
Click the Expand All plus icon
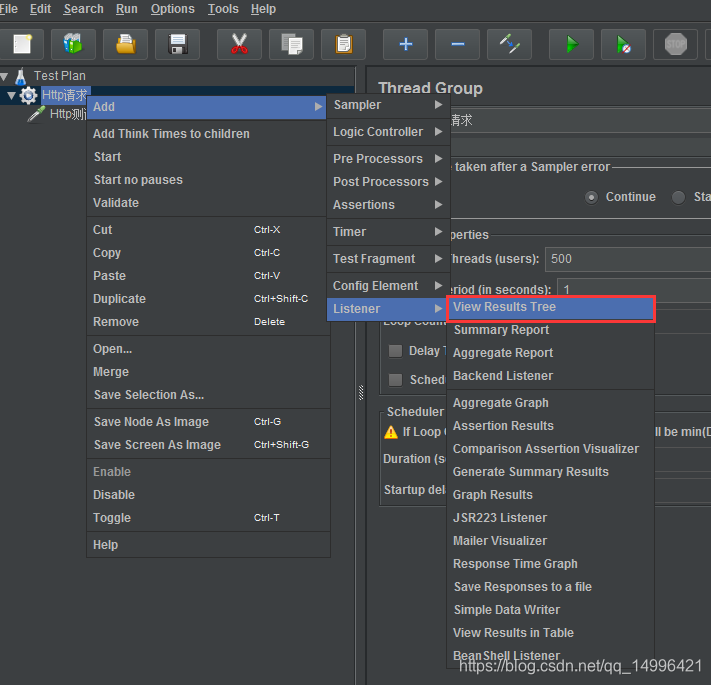(x=405, y=44)
